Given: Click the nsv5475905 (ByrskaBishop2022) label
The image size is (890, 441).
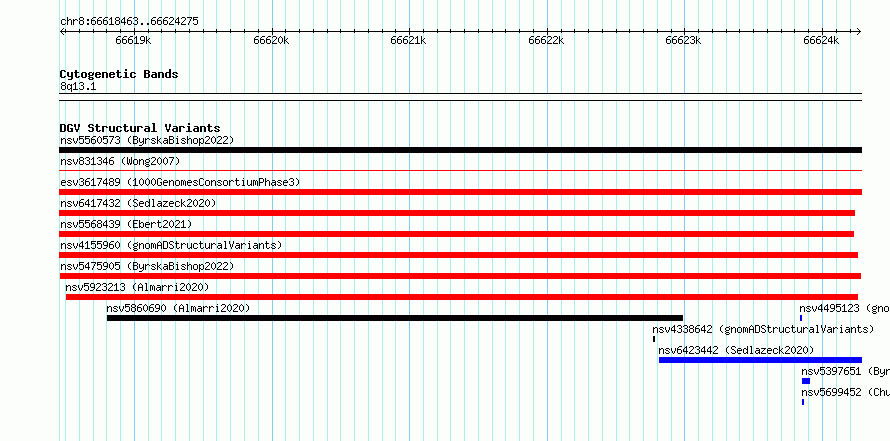Looking at the screenshot, I should click(x=147, y=266).
